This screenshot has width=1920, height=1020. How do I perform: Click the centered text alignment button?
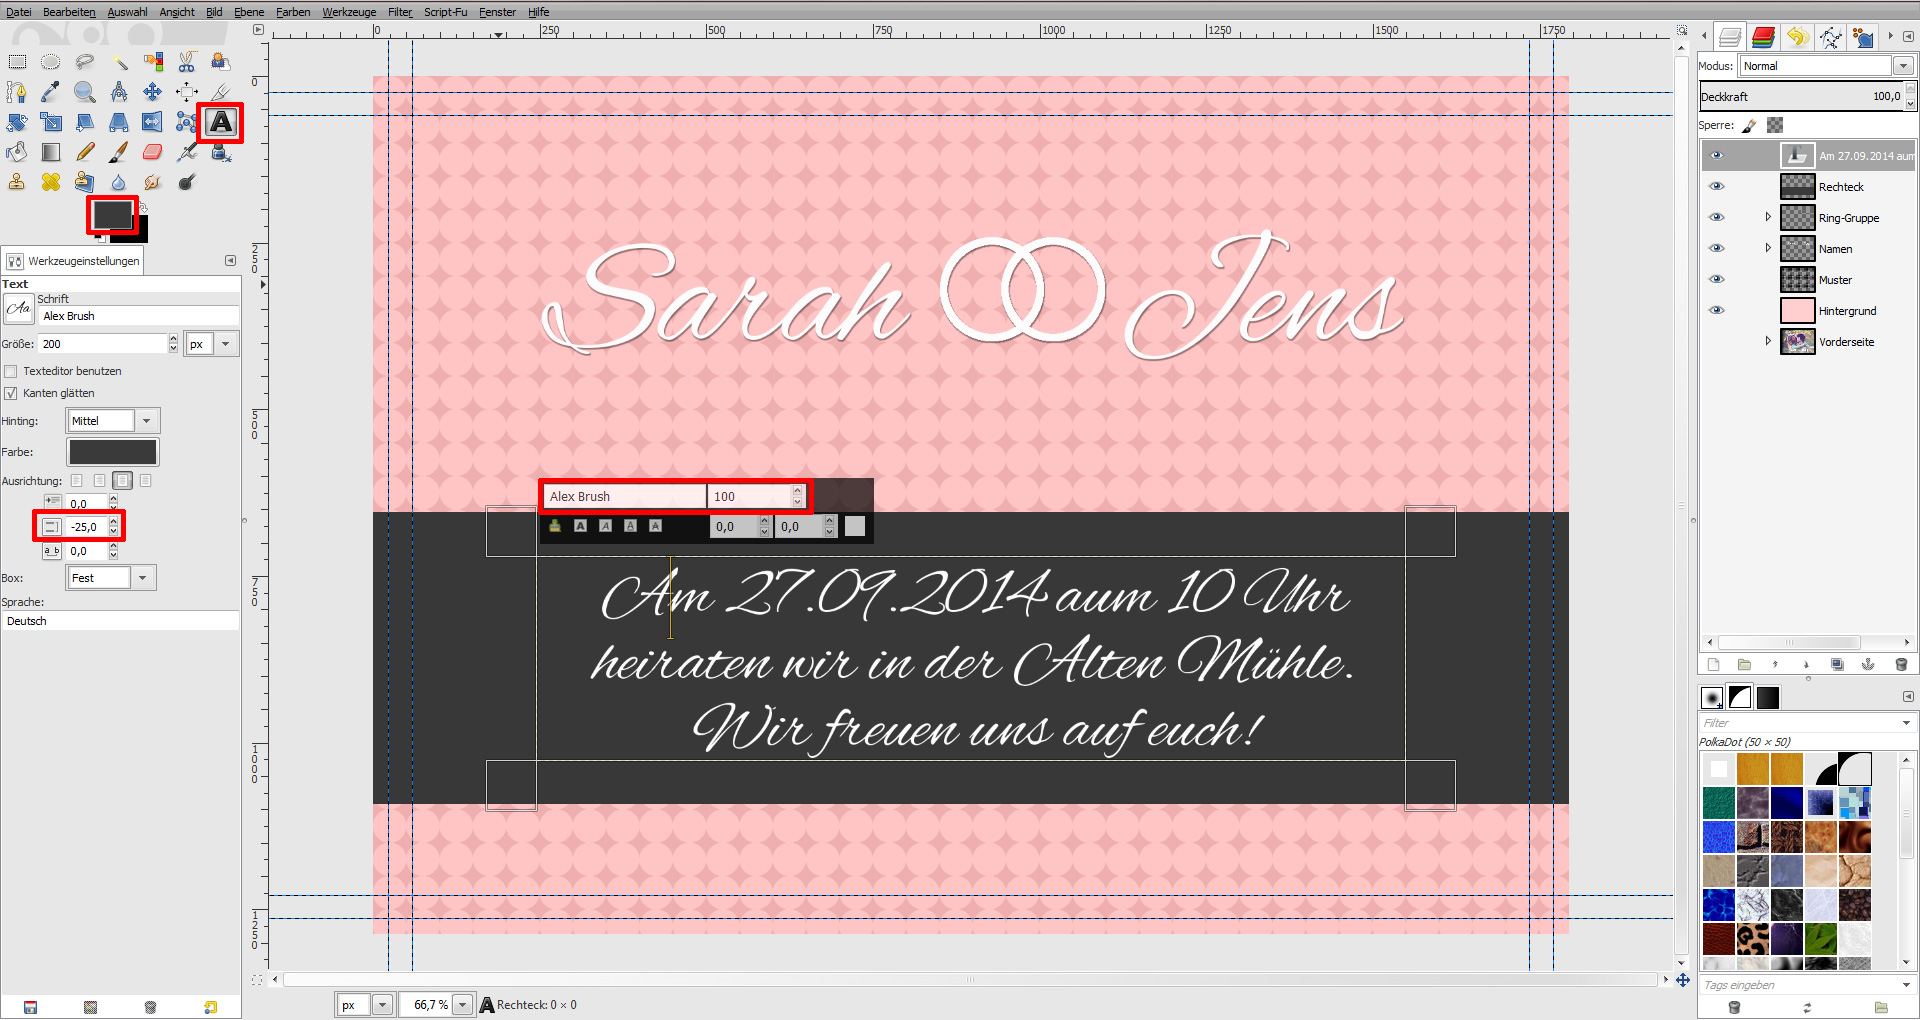pos(122,480)
